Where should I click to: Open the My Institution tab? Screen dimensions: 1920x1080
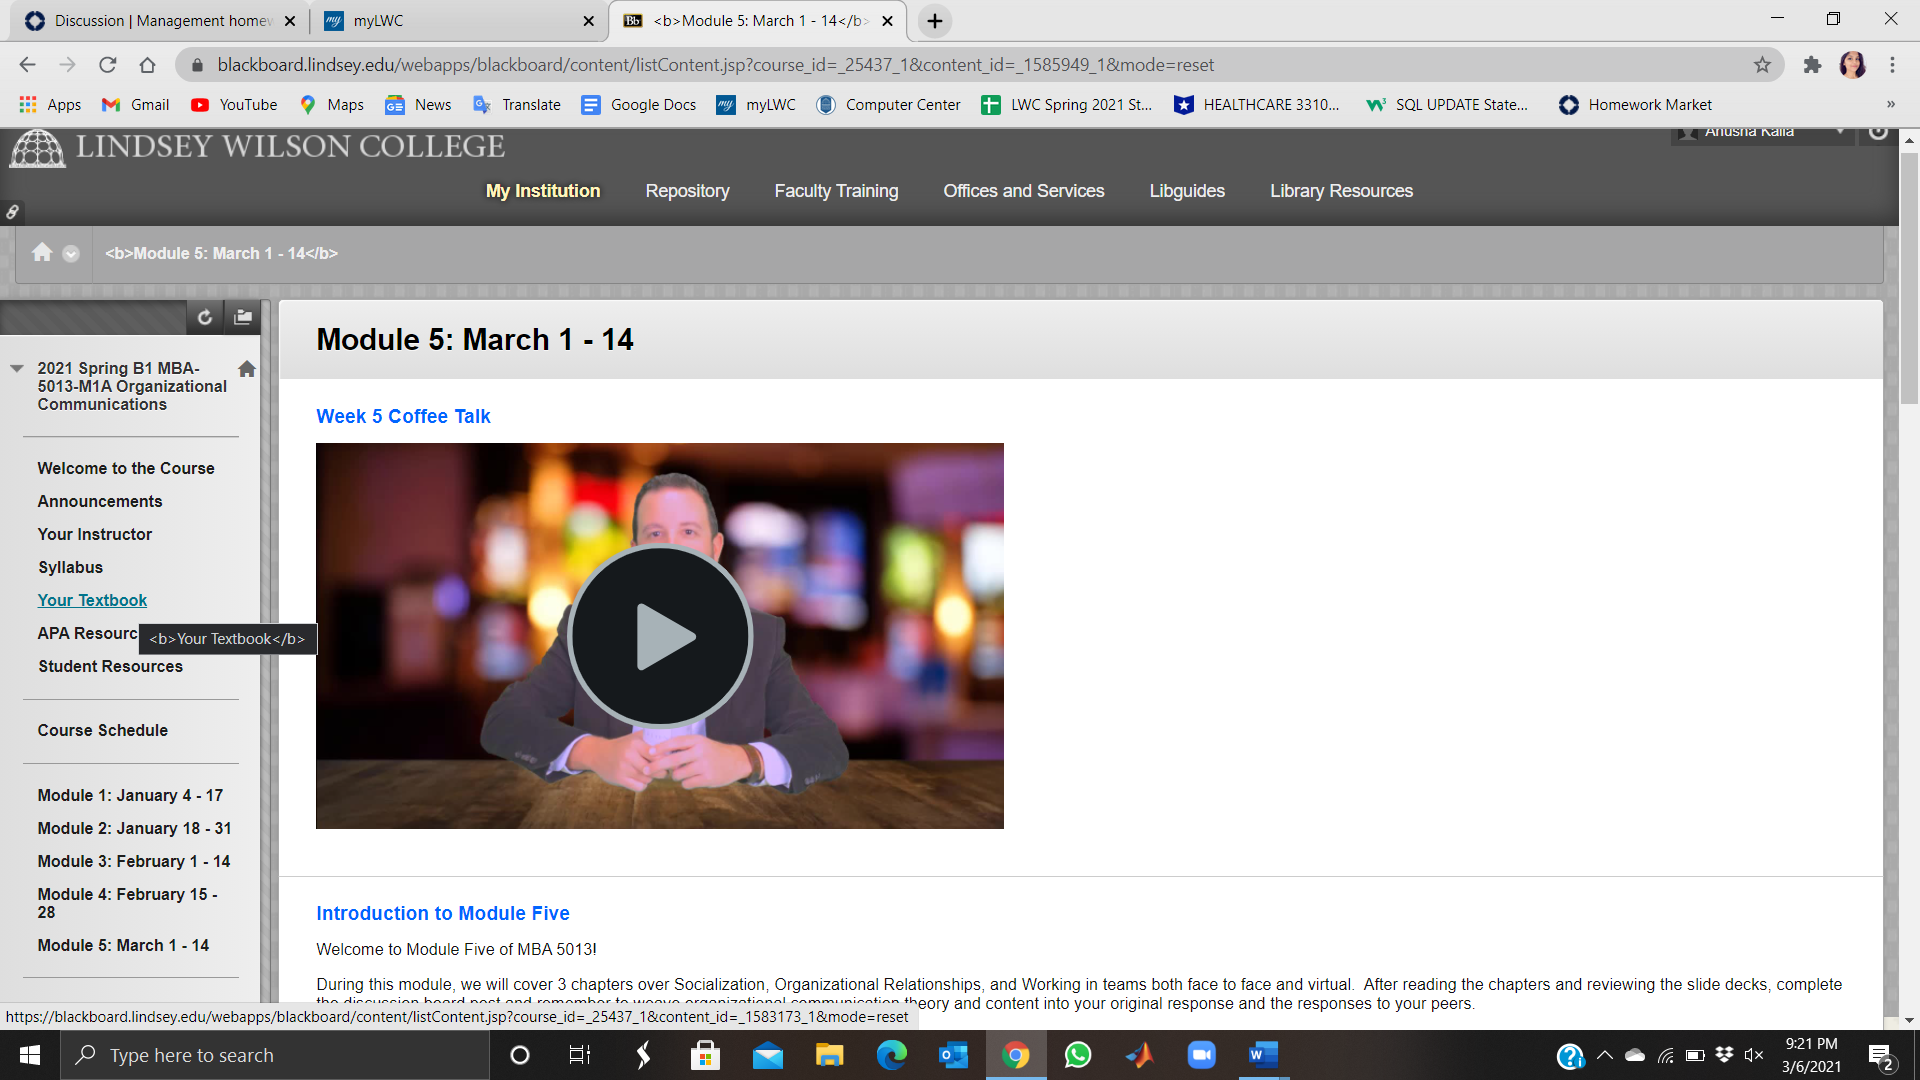[x=543, y=191]
